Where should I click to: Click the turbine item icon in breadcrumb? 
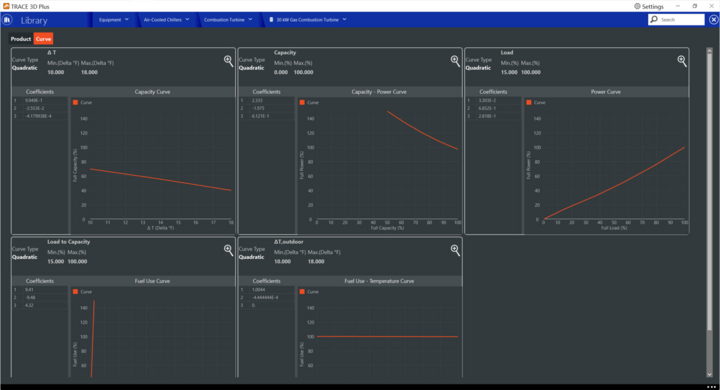(271, 20)
